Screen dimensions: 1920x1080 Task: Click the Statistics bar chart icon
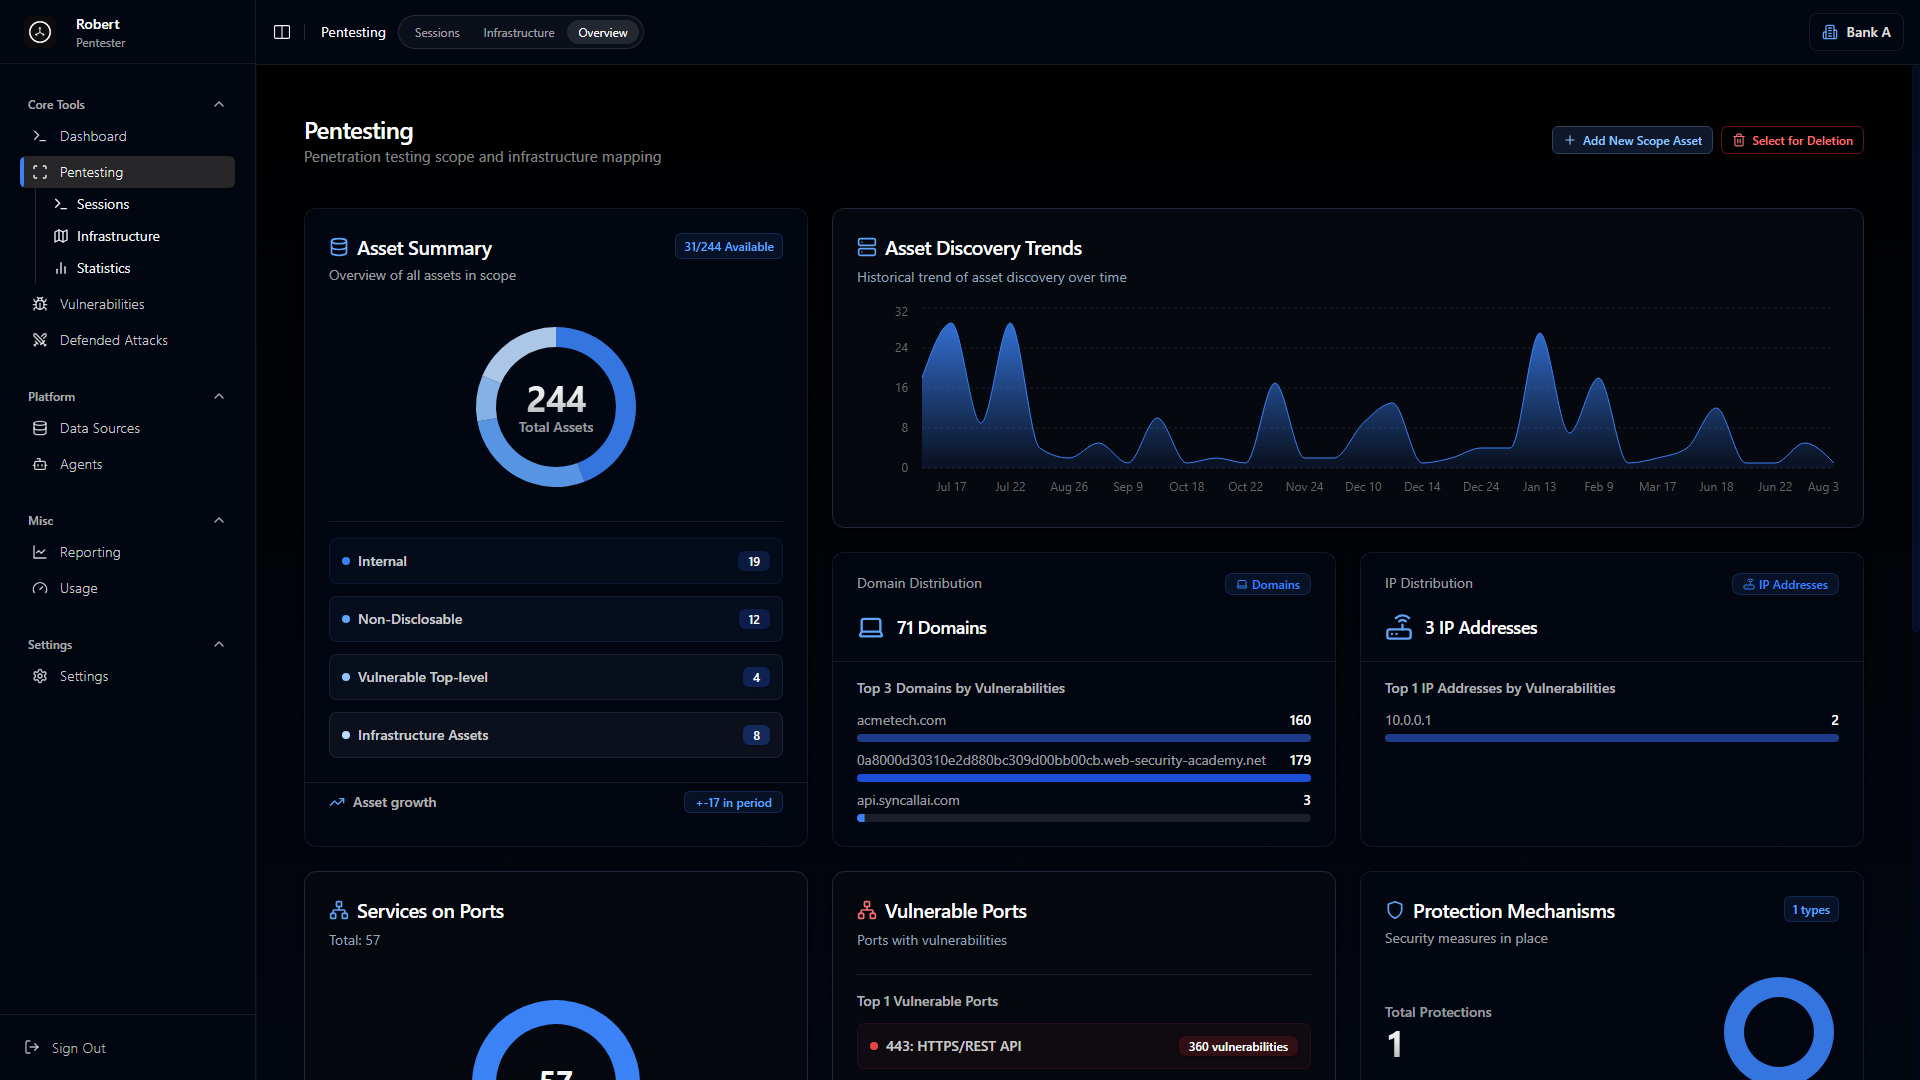[x=61, y=268]
